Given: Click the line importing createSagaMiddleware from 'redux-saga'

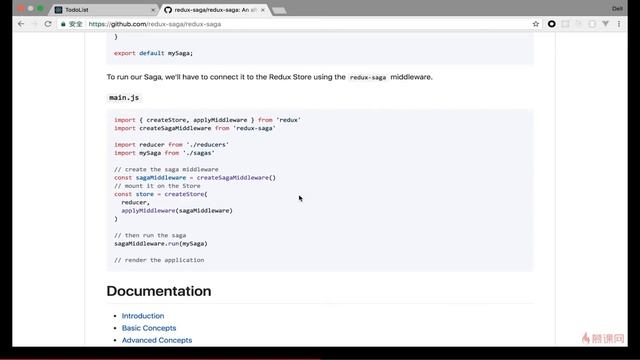Looking at the screenshot, I should [x=195, y=128].
